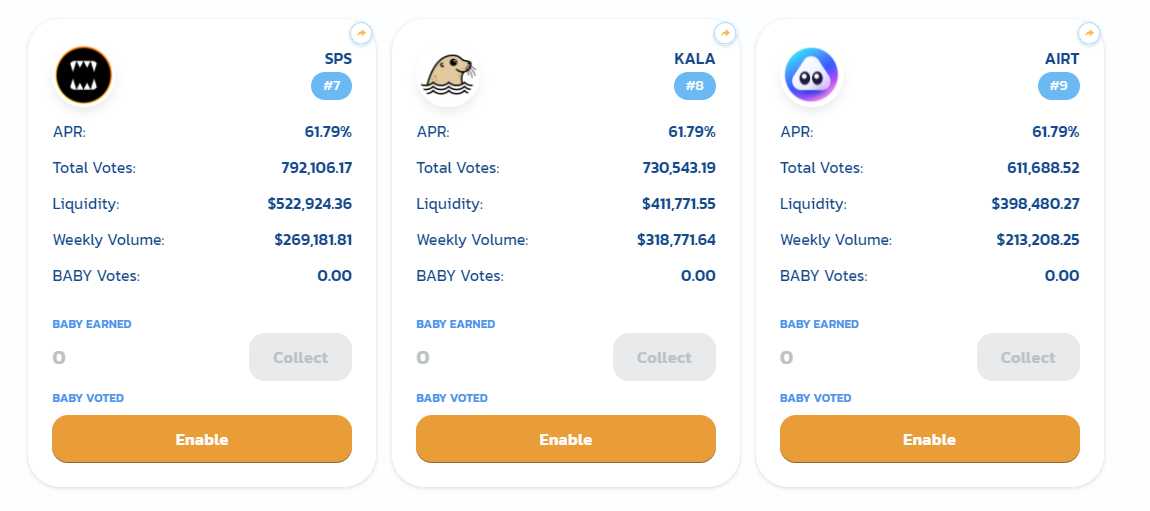1150x511 pixels.
Task: Click SPS BABY earned amount
Action: (x=60, y=357)
